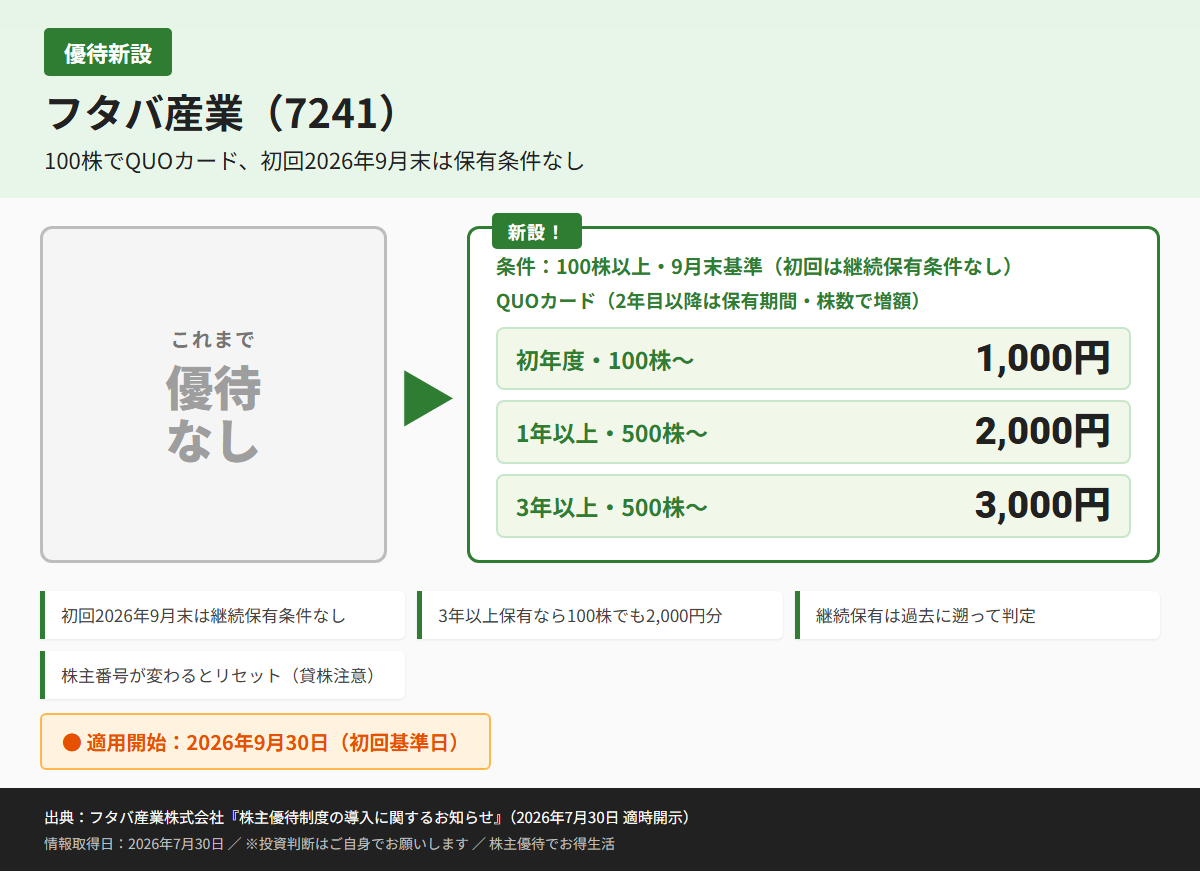1200x895 pixels.
Task: Click 株主優待でお得生活 in footer
Action: tap(551, 843)
